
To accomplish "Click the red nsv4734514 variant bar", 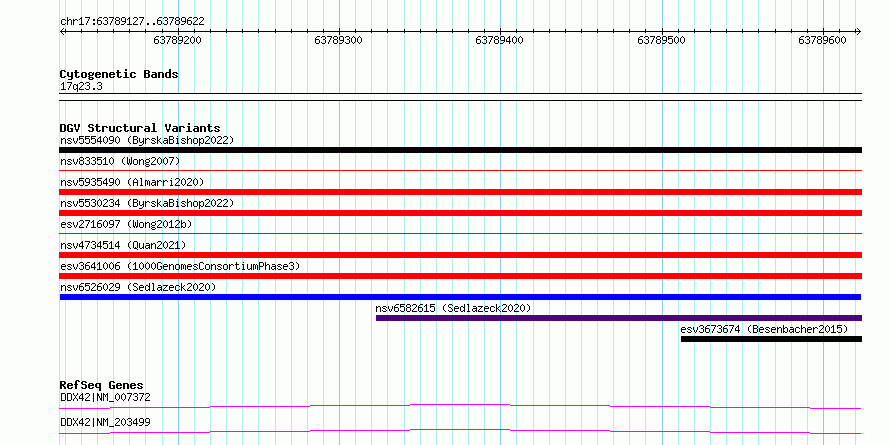I will point(460,255).
